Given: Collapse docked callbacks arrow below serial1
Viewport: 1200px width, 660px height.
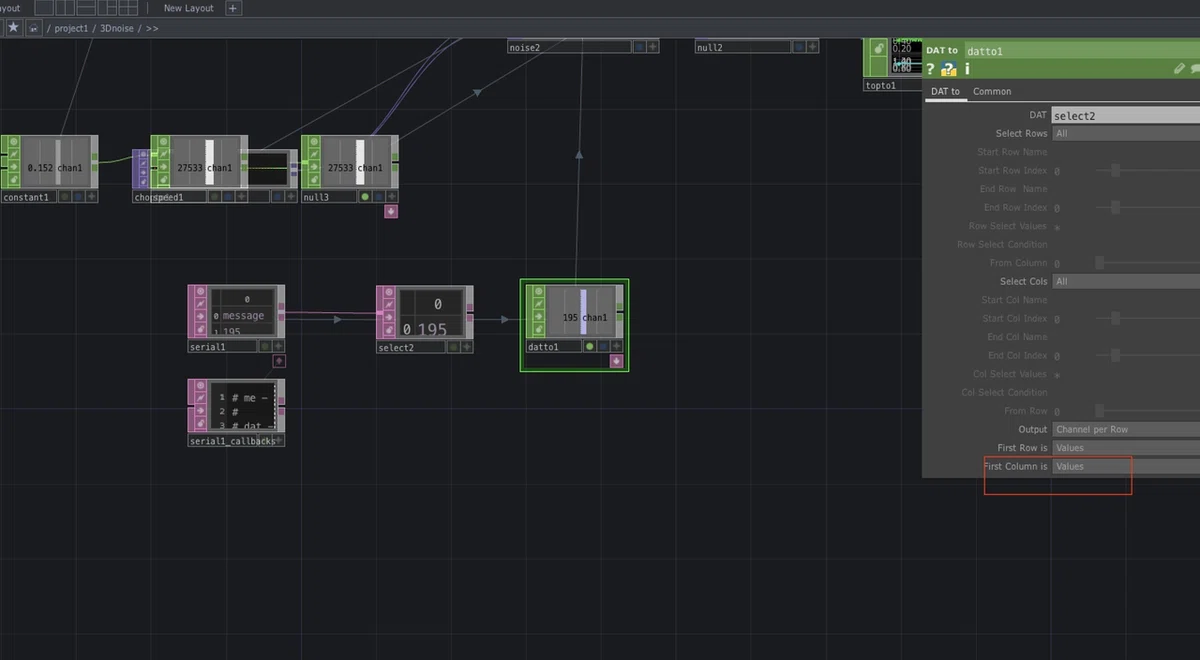Looking at the screenshot, I should pos(279,361).
